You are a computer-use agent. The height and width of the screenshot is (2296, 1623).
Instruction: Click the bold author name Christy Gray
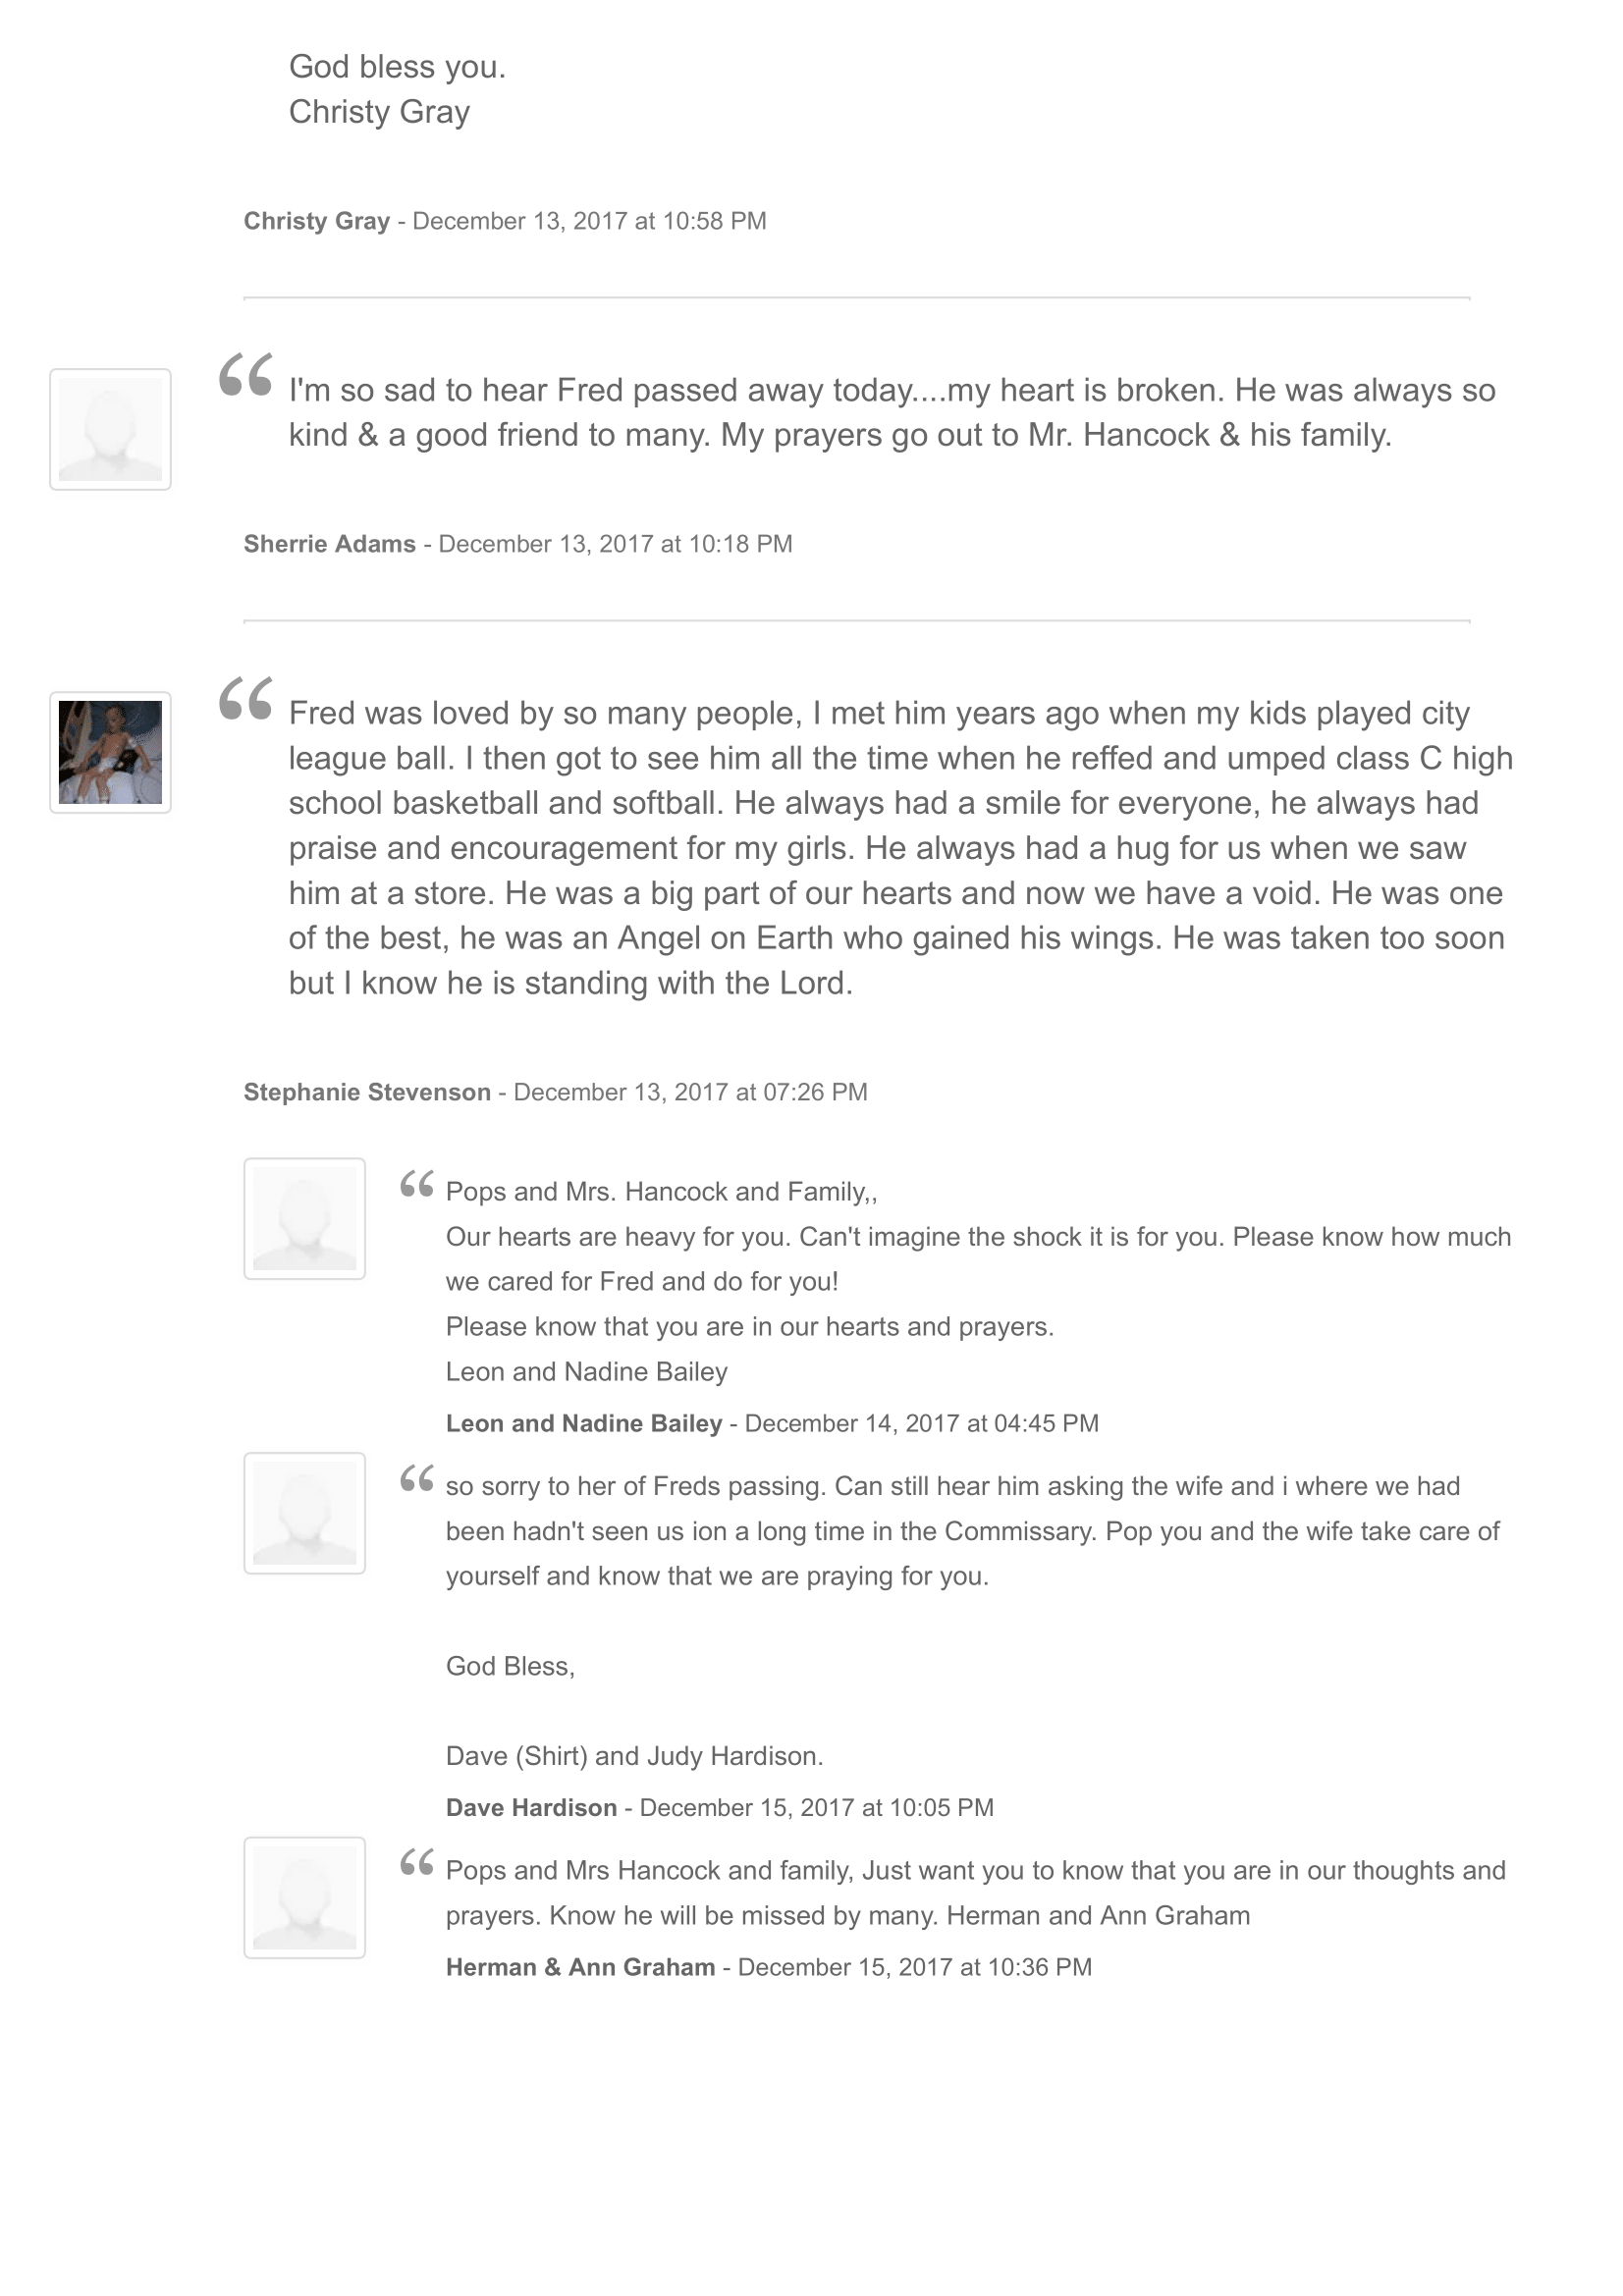[316, 221]
